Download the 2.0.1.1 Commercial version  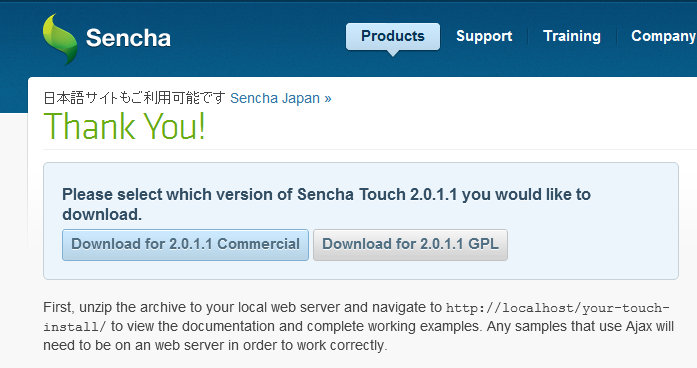185,244
